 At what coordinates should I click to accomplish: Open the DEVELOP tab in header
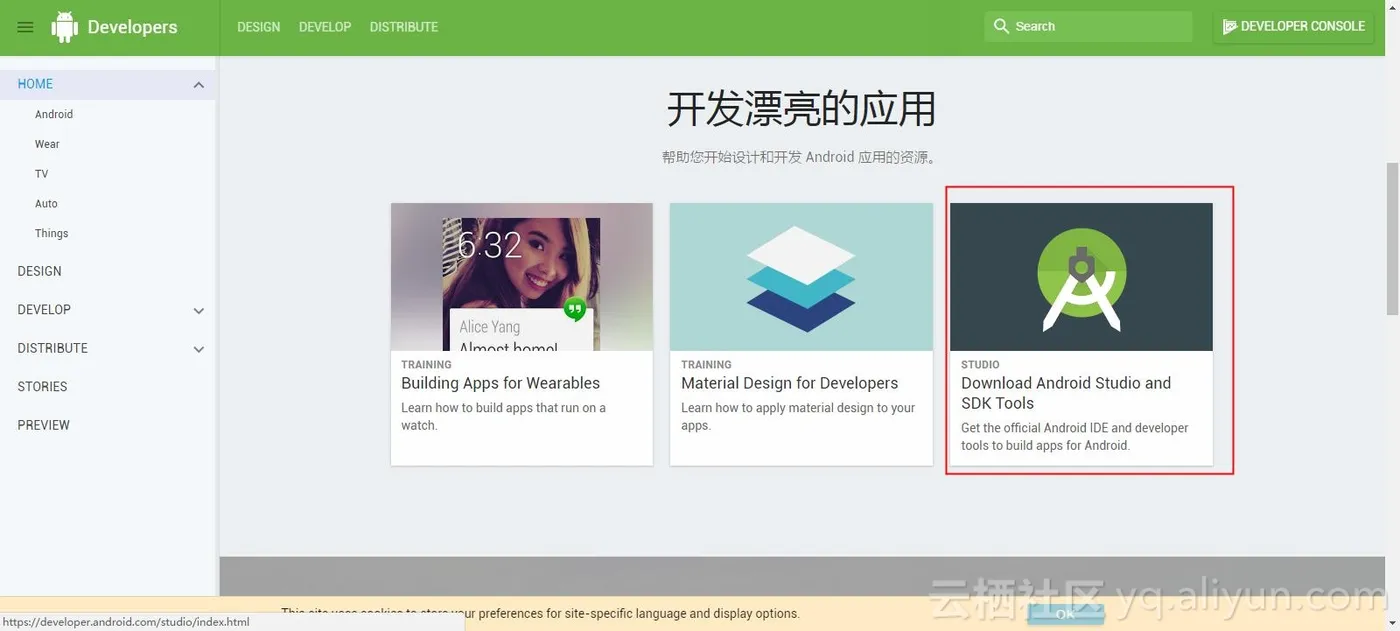[x=325, y=27]
